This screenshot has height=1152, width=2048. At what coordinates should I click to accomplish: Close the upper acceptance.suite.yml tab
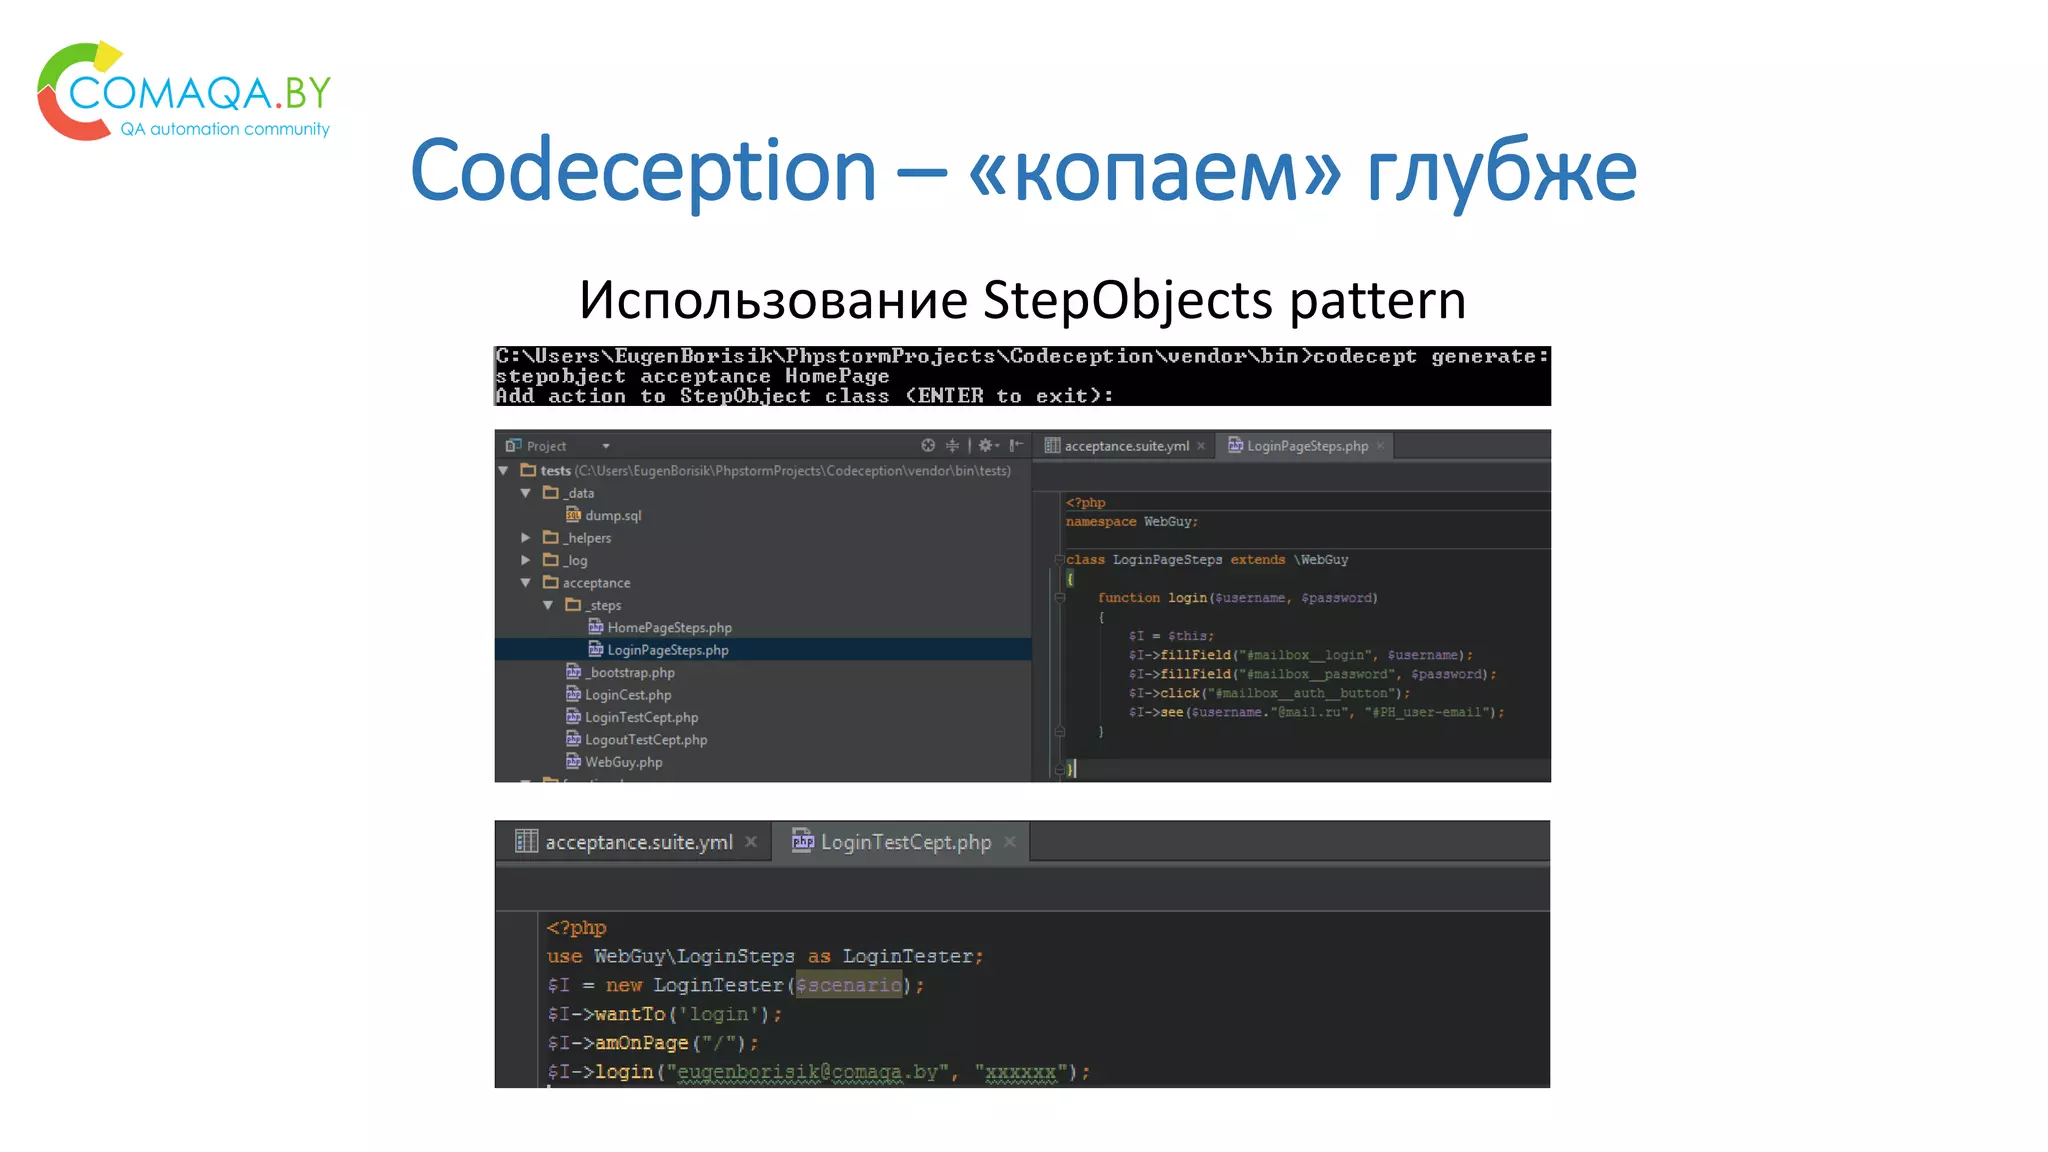coord(1201,446)
